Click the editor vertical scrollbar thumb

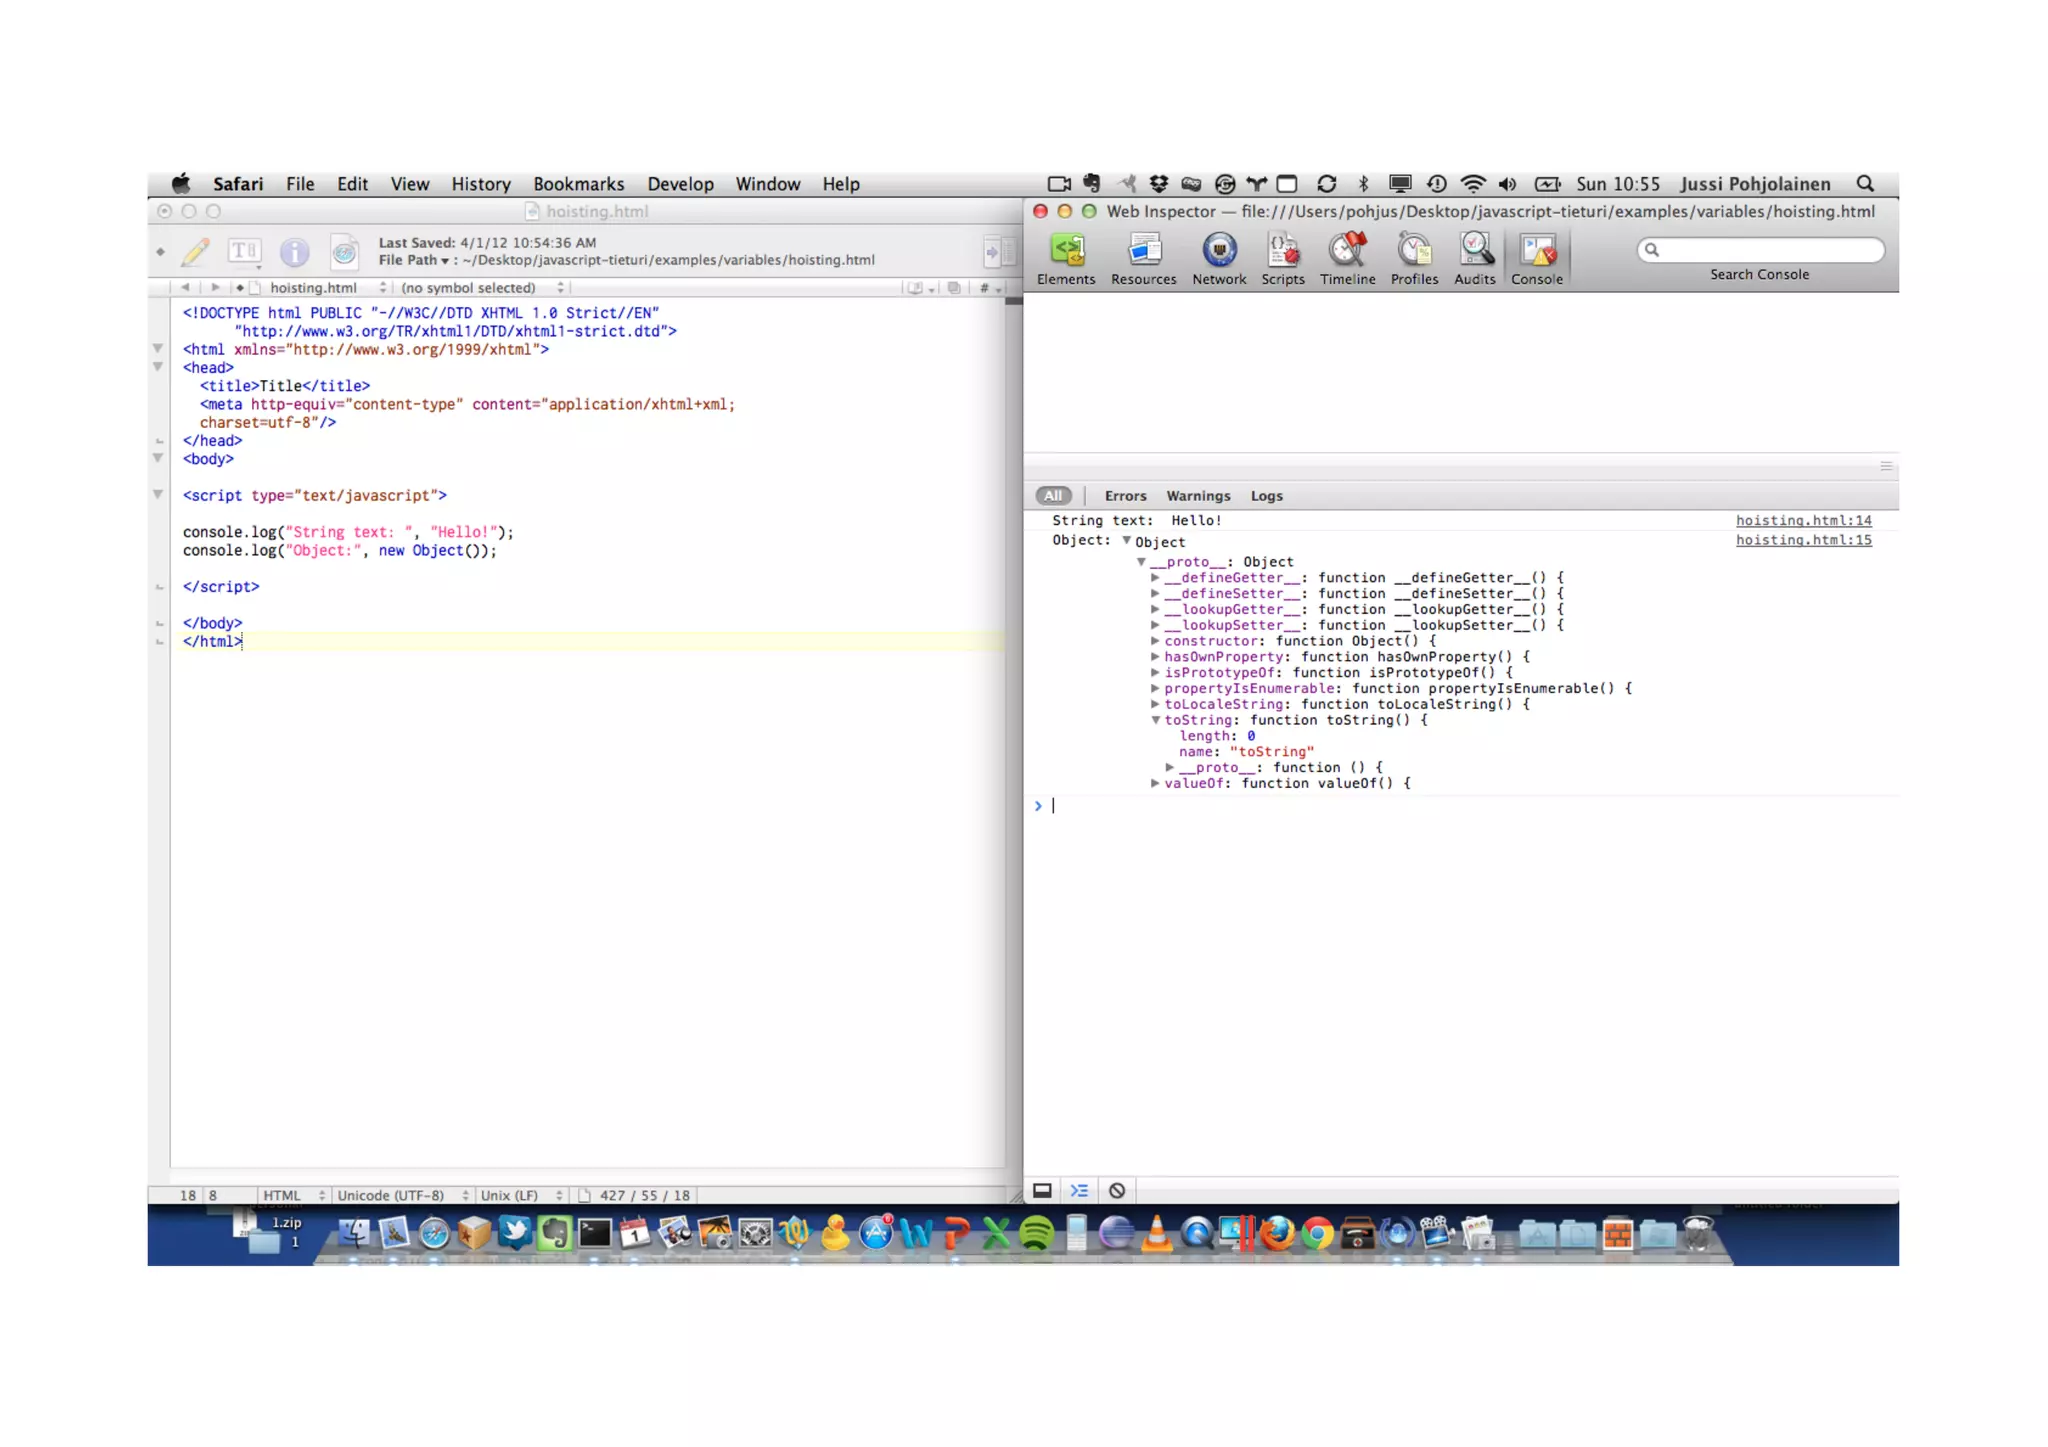1013,301
